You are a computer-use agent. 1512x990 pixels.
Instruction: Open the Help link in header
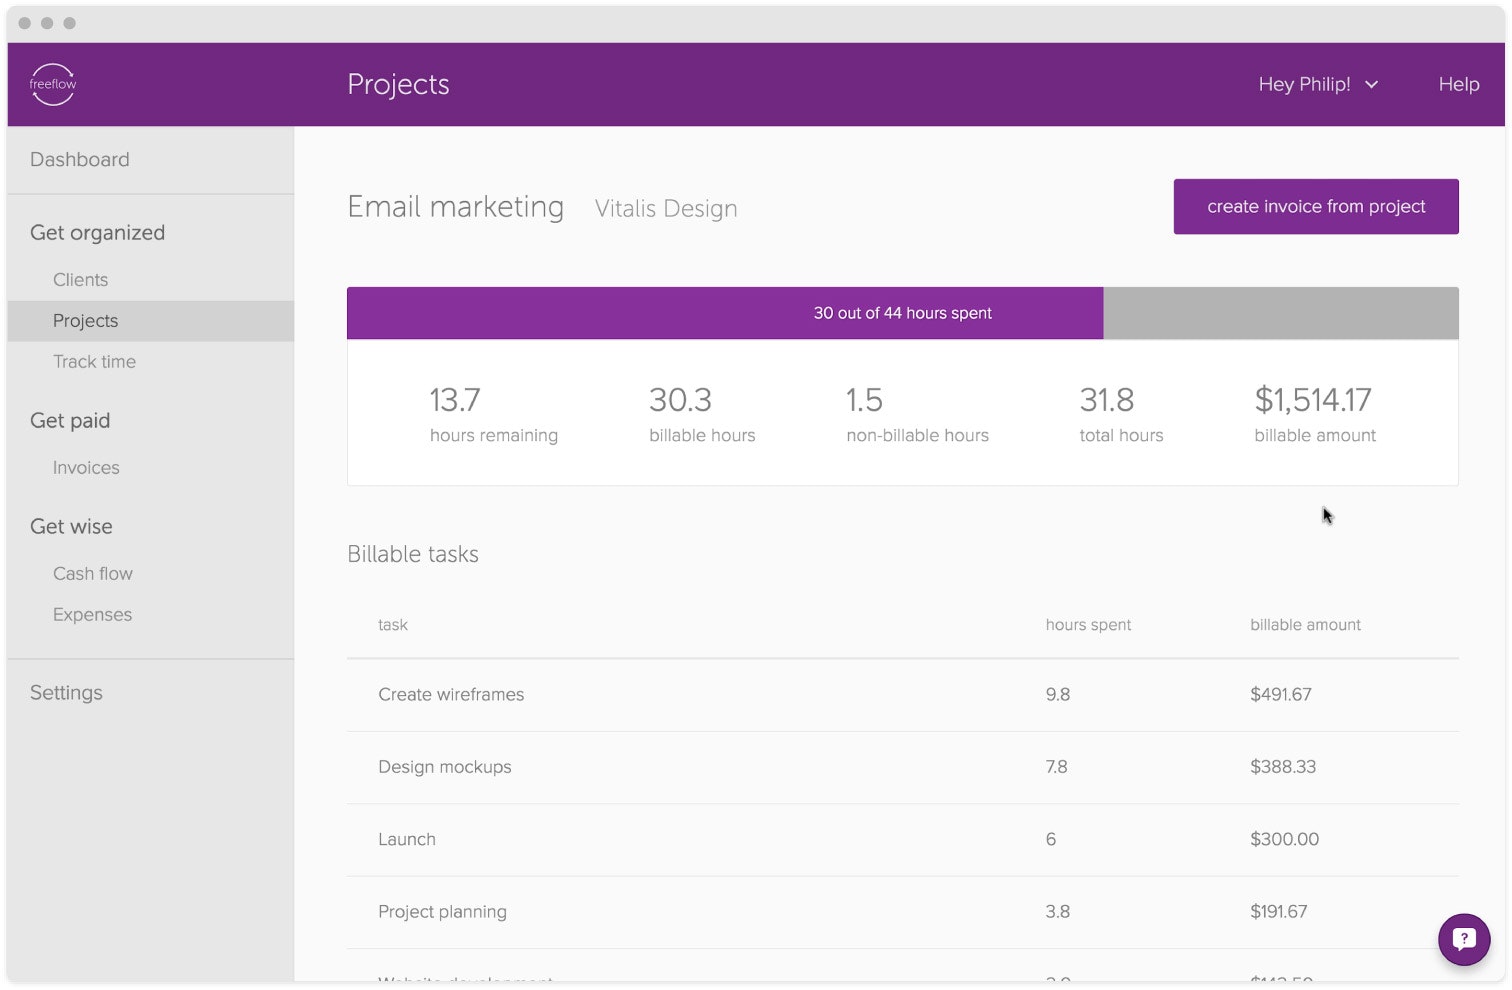(x=1458, y=85)
